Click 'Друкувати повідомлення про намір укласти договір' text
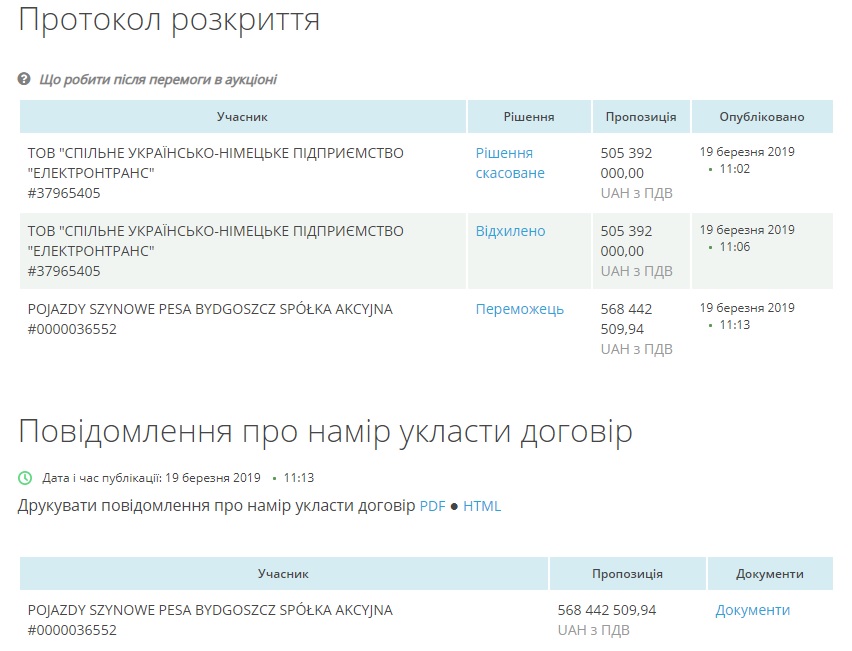 [216, 506]
